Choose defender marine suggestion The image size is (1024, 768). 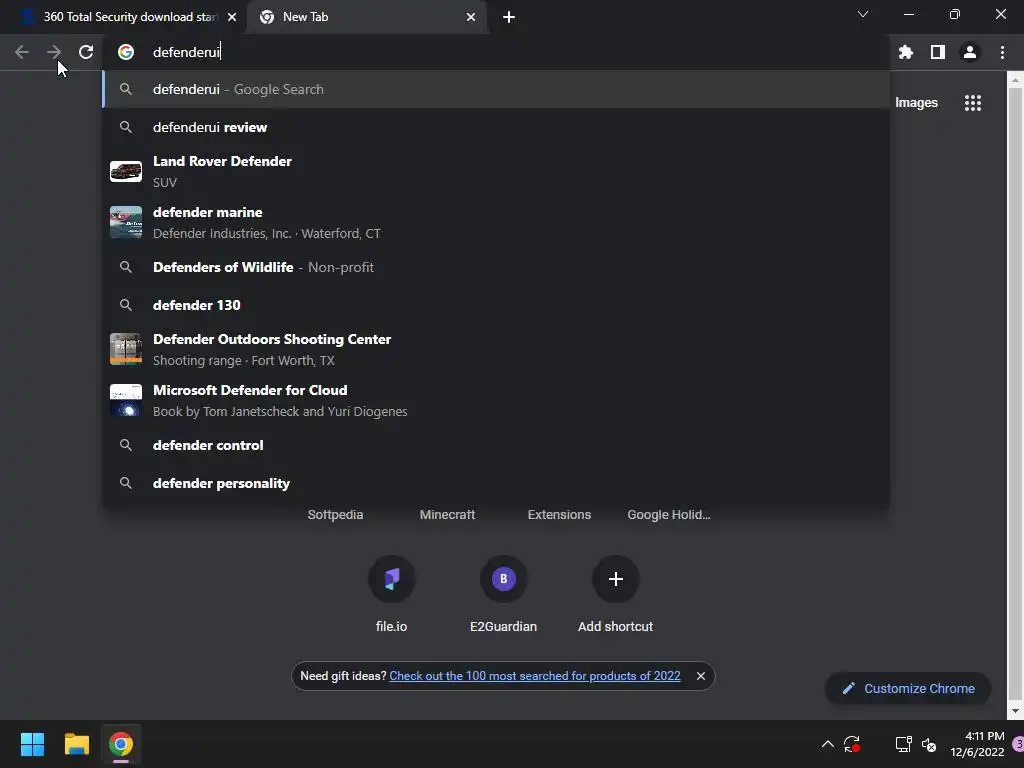(496, 223)
